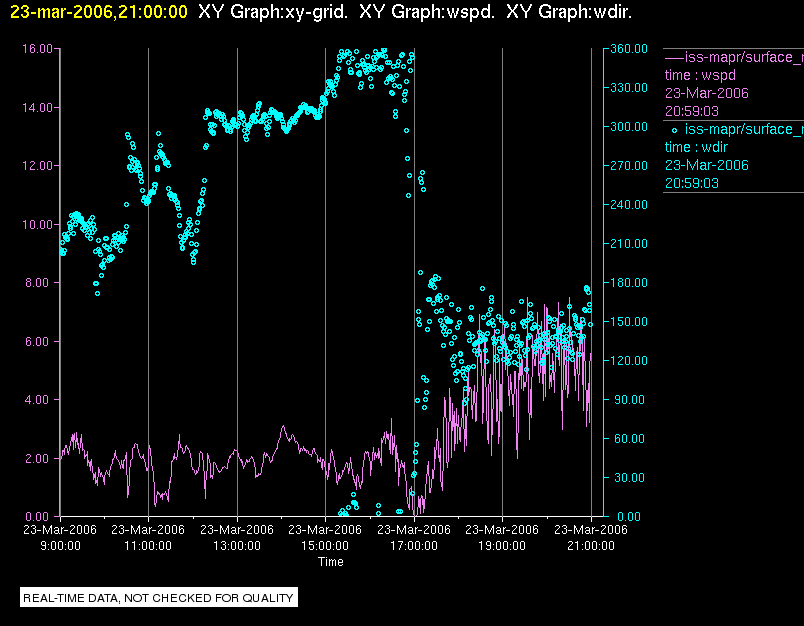
Task: Click the left axis value 2.00
Action: (x=39, y=458)
